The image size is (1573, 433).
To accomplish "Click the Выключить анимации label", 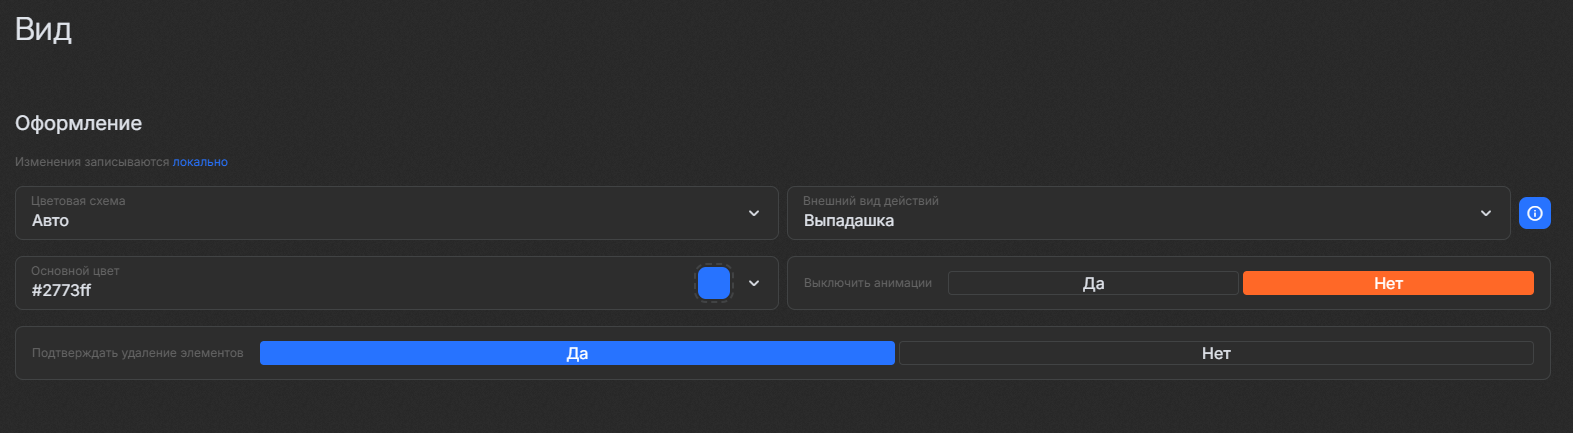I will pos(868,283).
